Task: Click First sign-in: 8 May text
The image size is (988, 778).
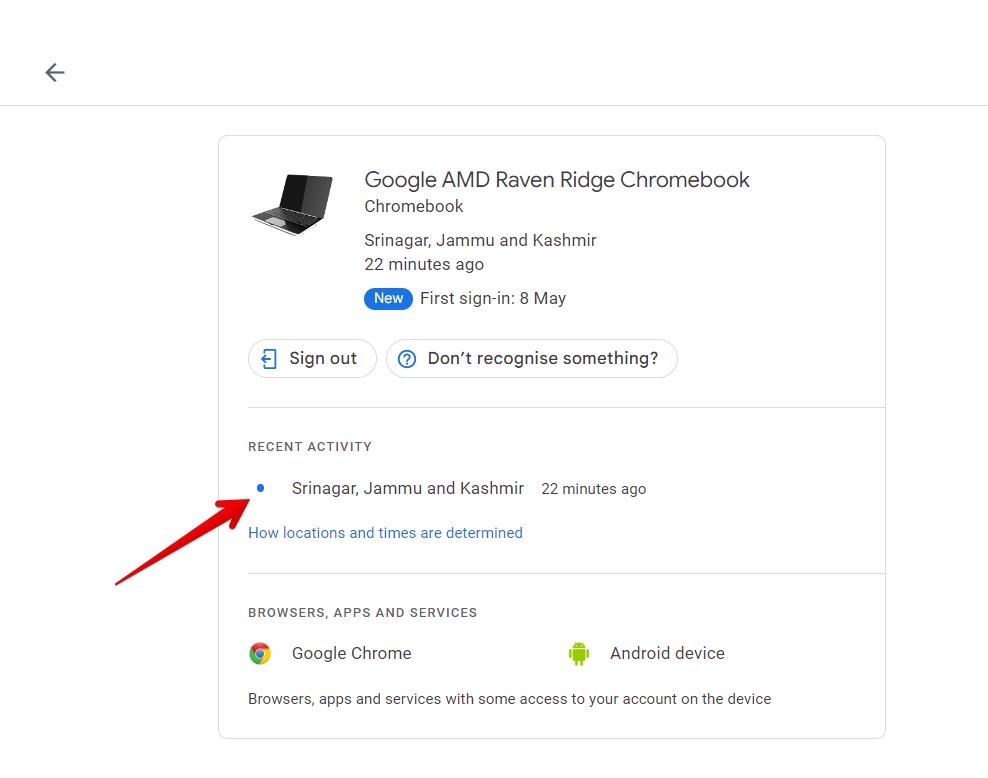Action: 493,298
